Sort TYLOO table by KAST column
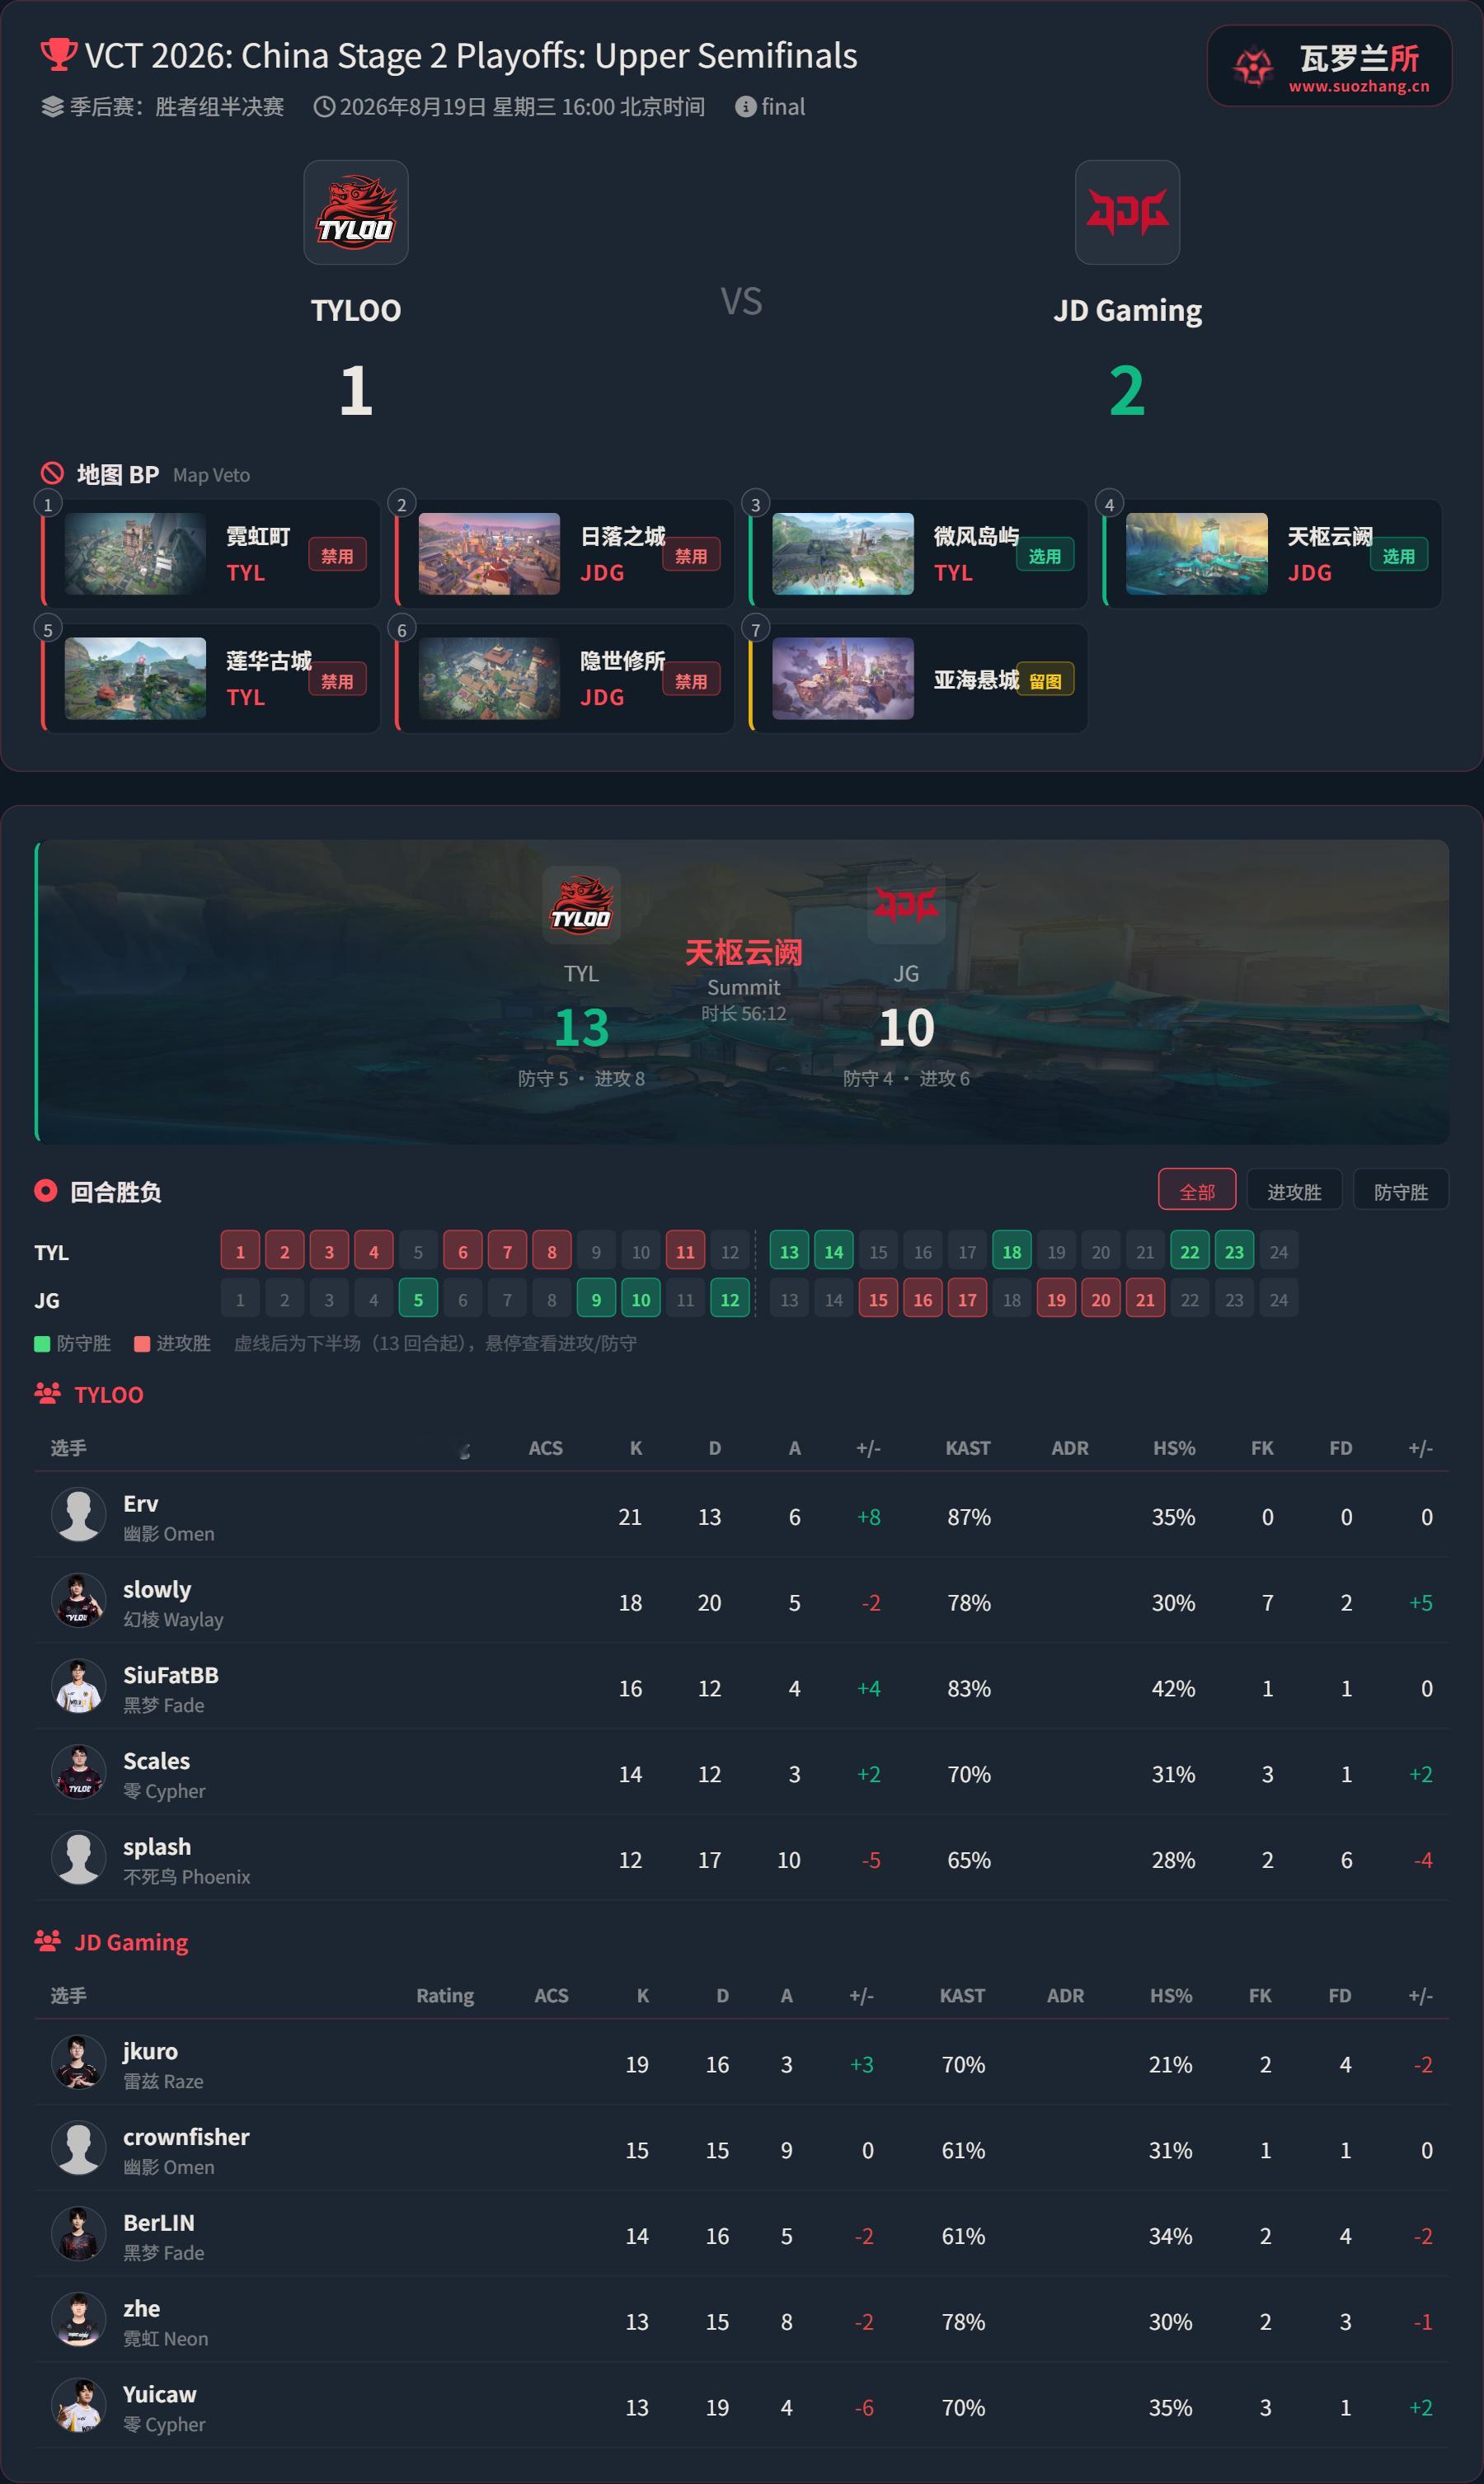 pos(968,1447)
